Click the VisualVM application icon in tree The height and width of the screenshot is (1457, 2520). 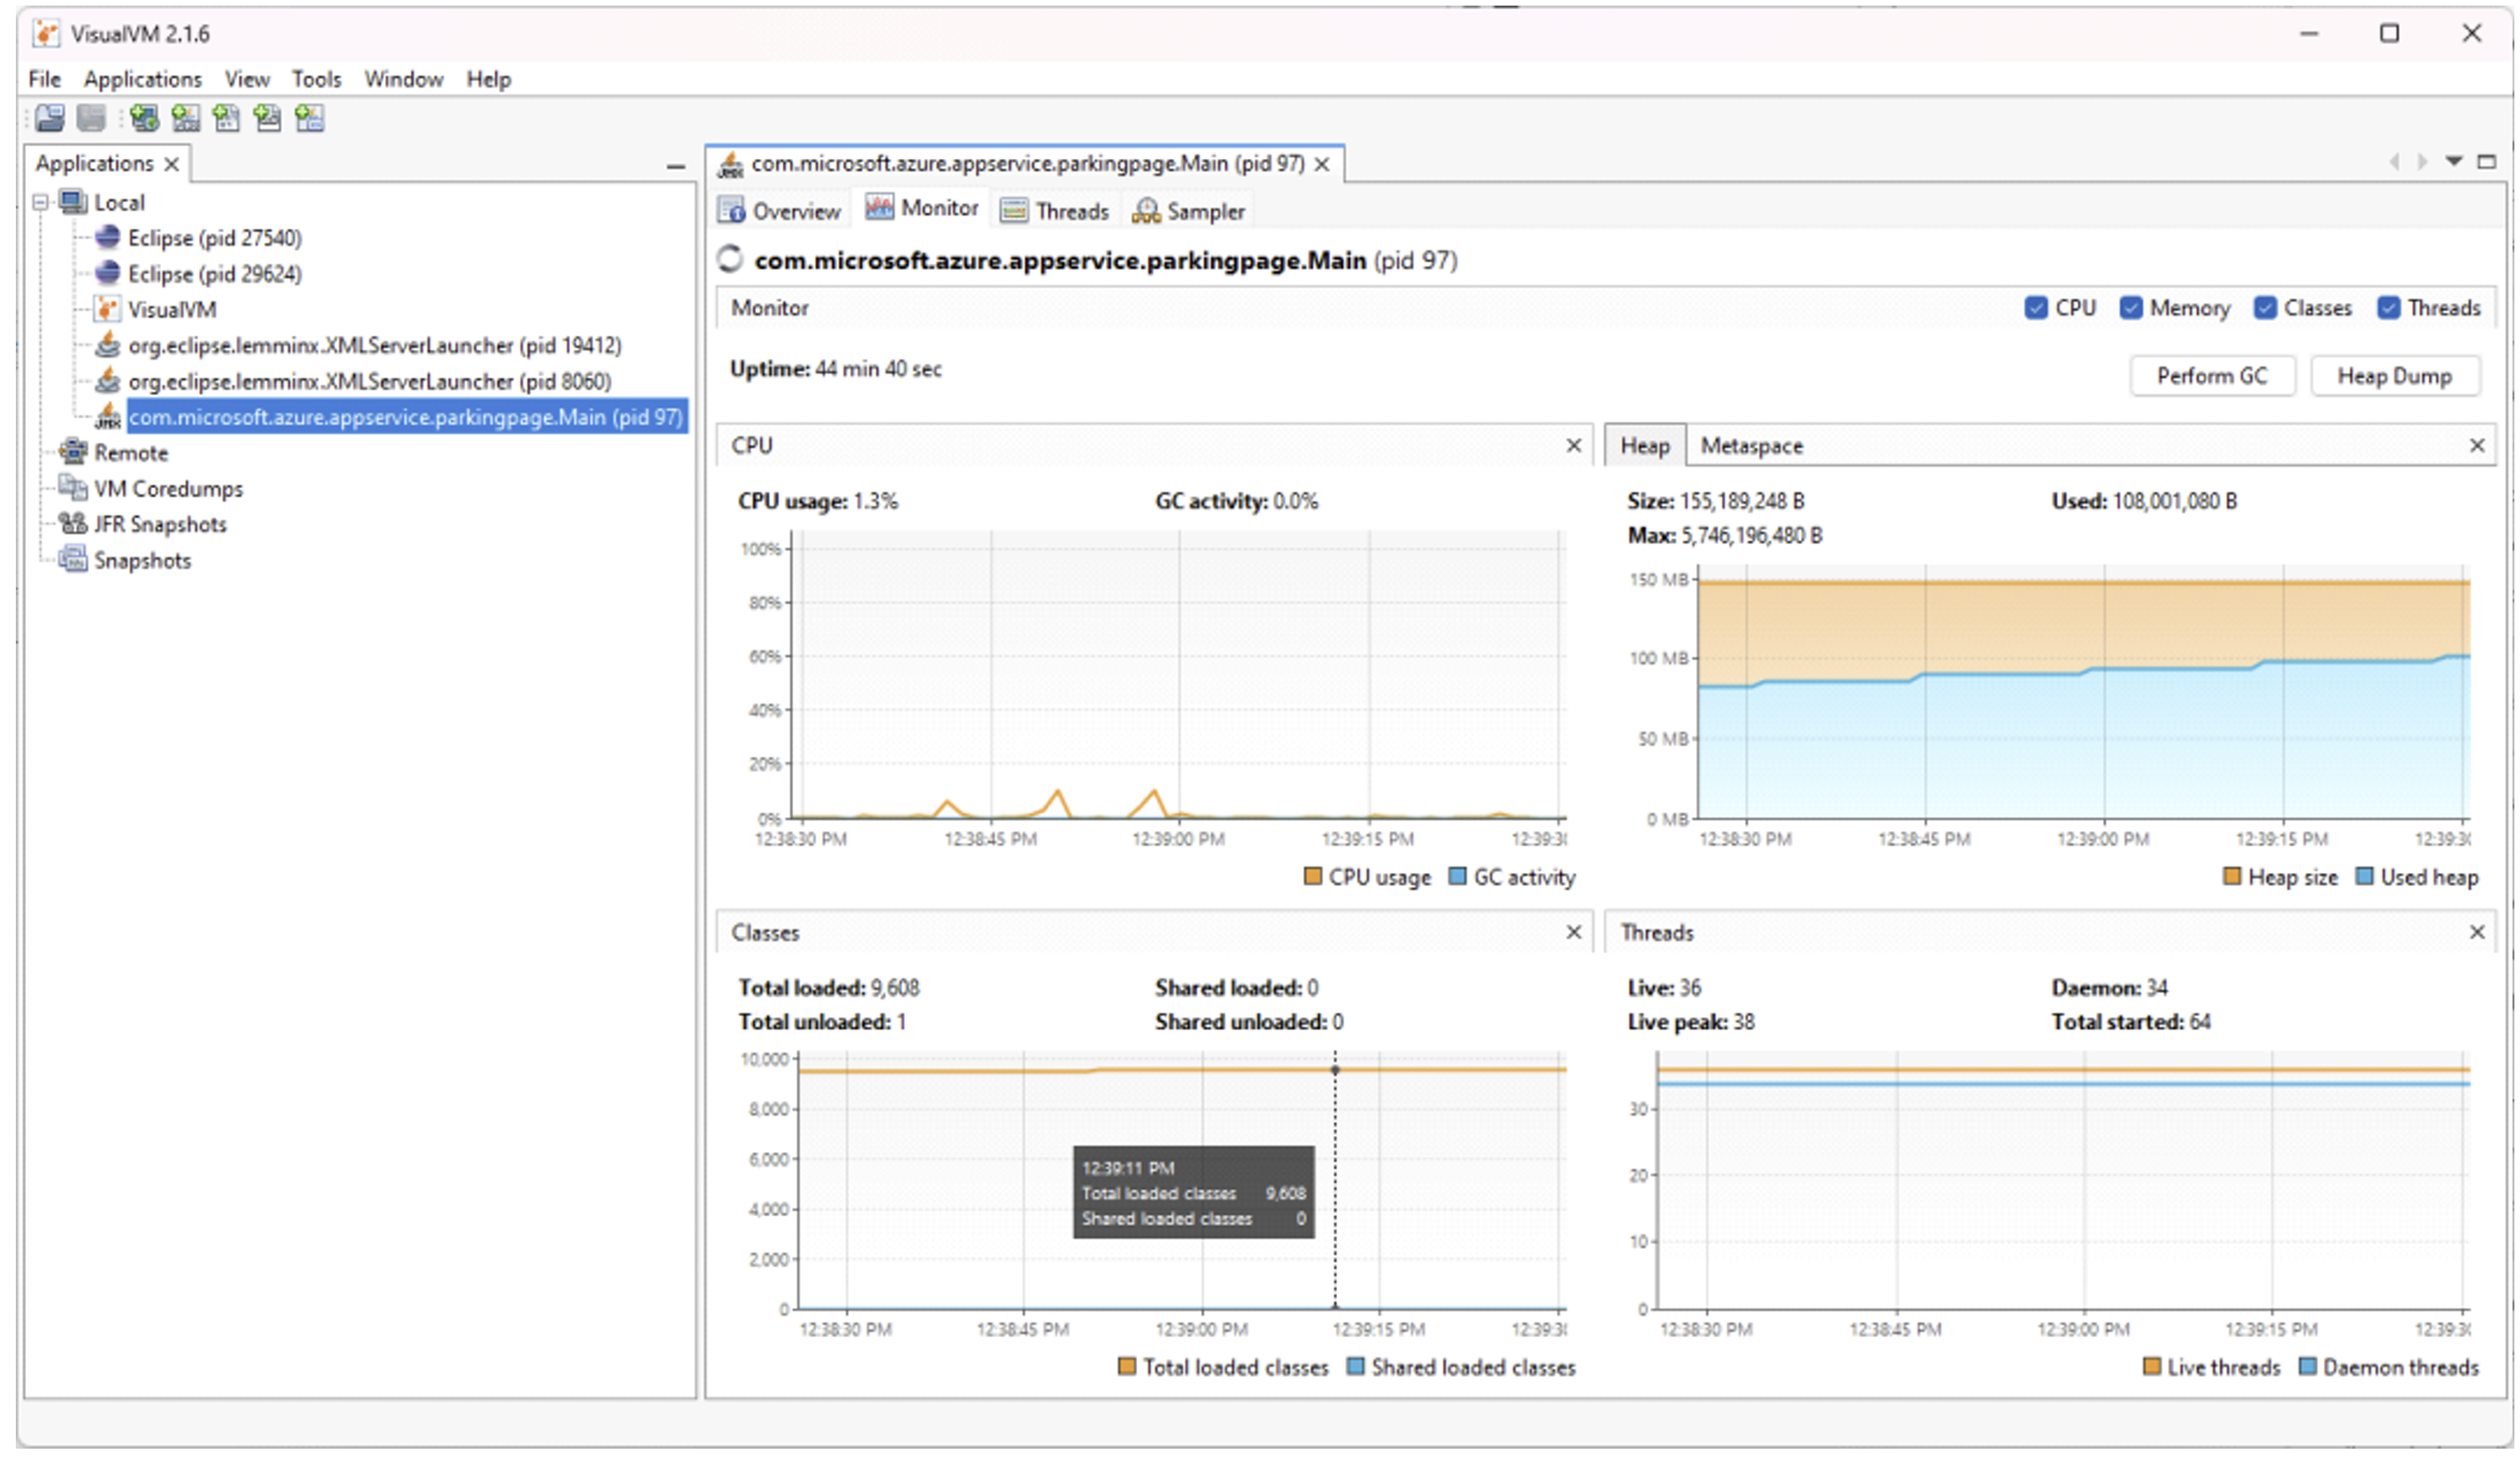pyautogui.click(x=107, y=310)
